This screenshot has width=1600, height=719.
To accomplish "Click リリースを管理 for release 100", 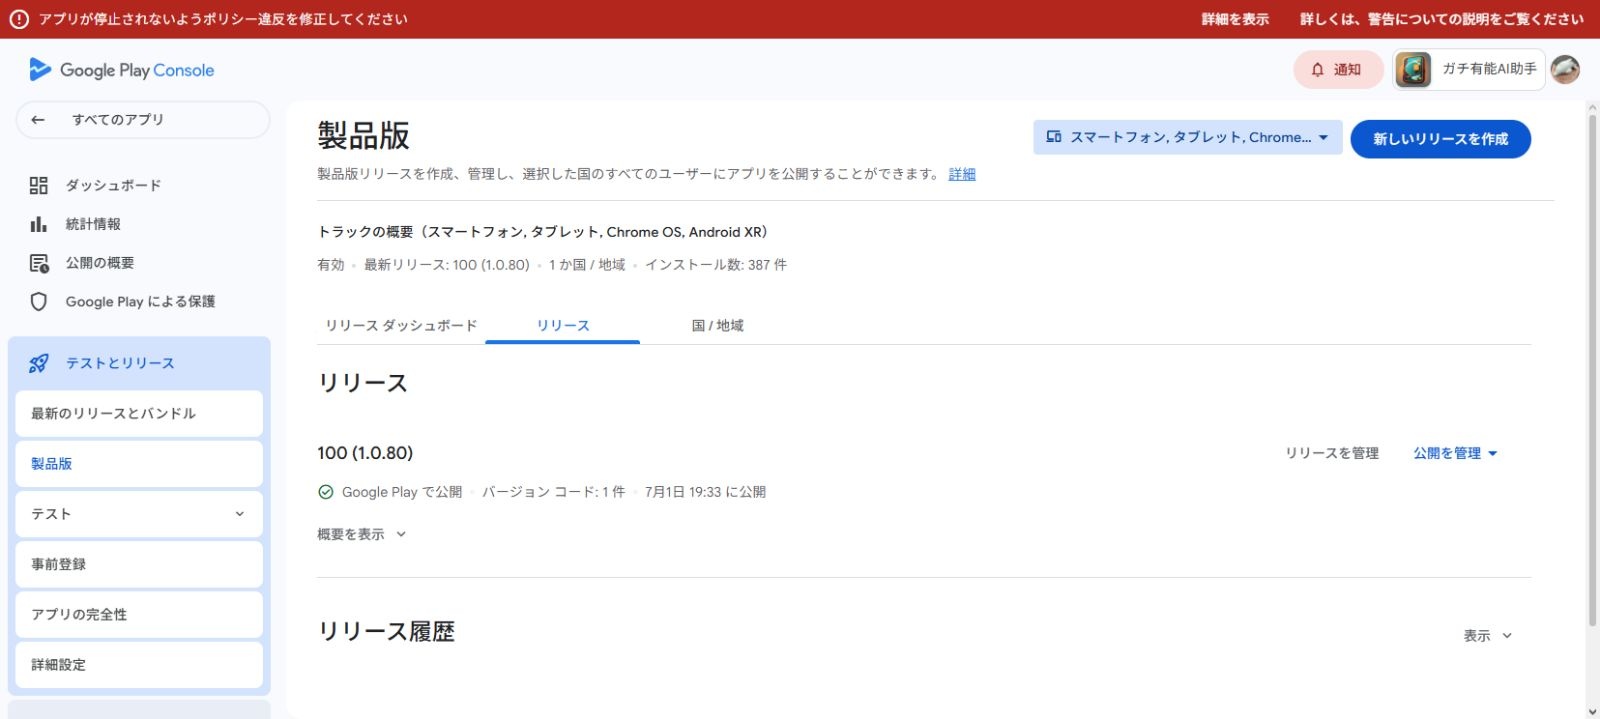I will click(x=1332, y=453).
